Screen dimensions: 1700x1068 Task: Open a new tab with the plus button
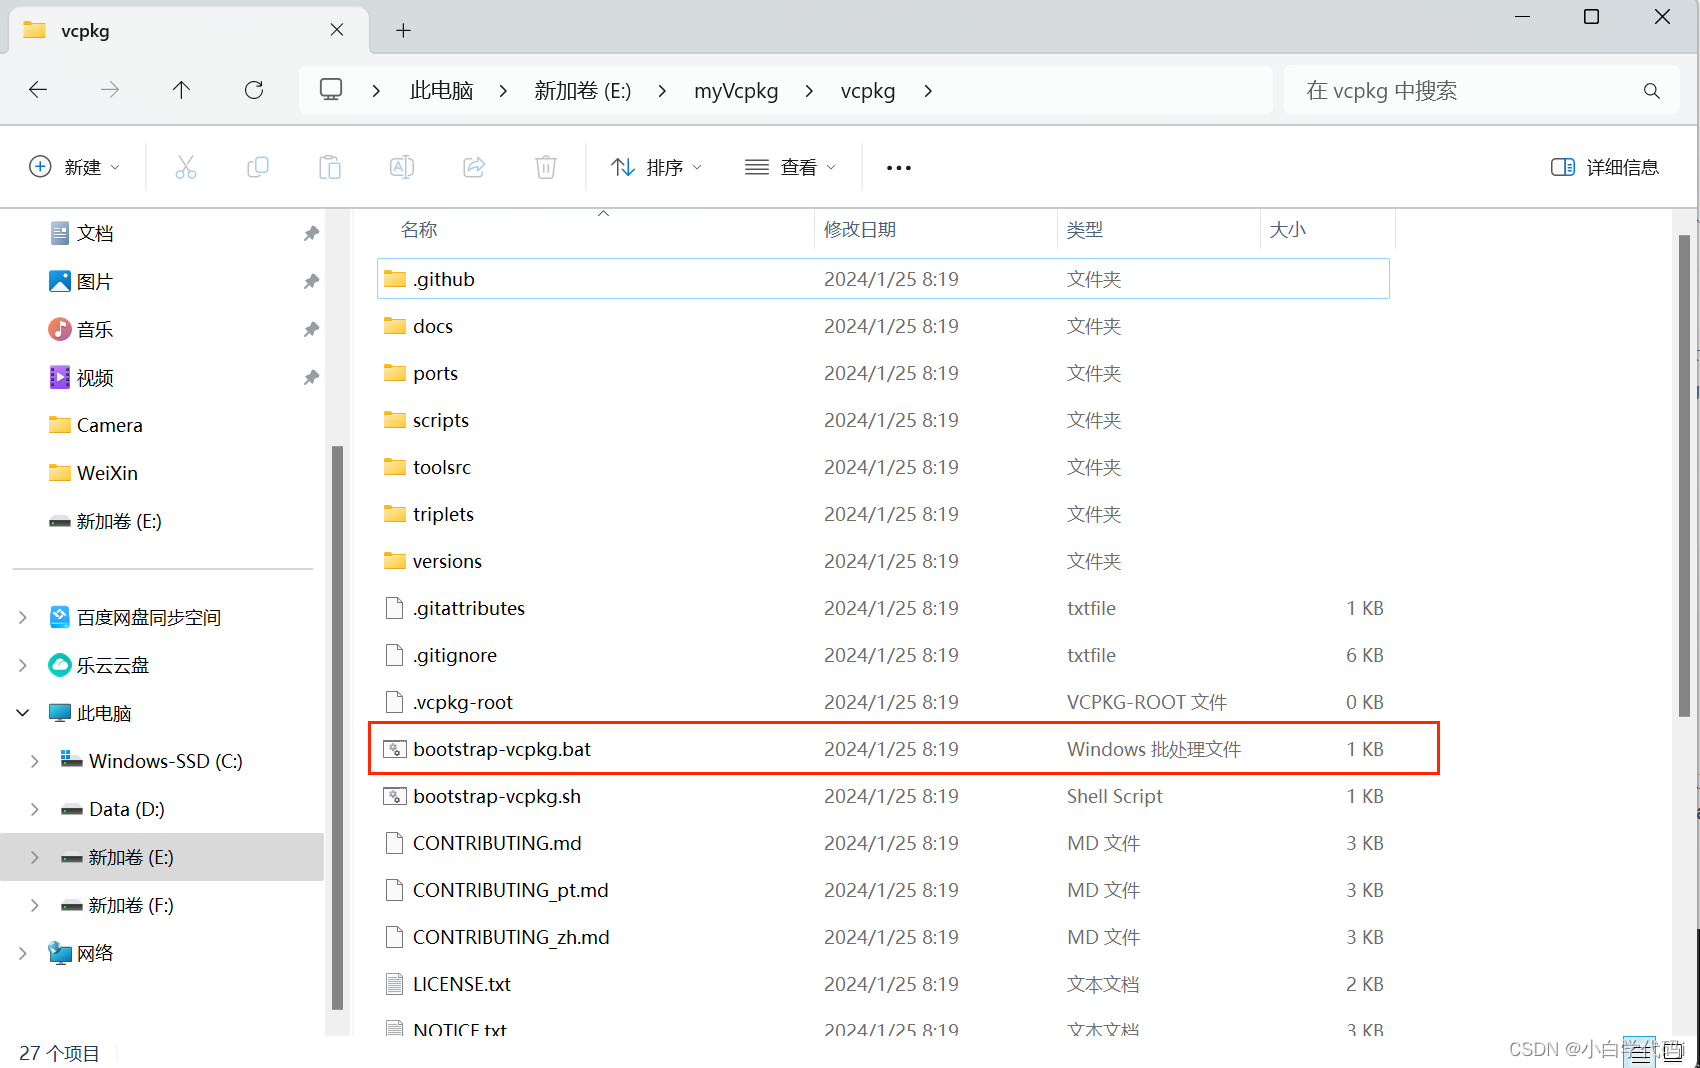click(403, 30)
